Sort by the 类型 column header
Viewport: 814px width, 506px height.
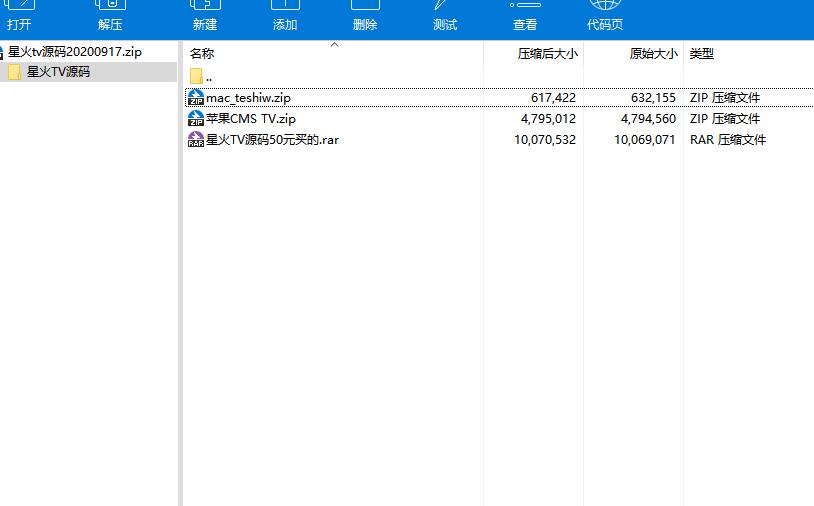click(x=701, y=53)
